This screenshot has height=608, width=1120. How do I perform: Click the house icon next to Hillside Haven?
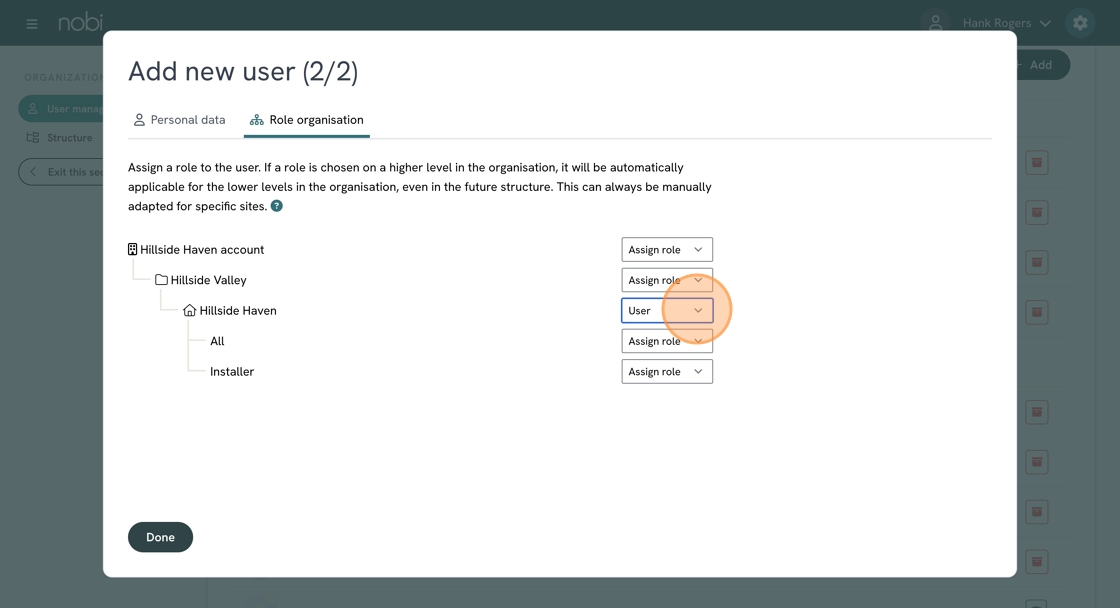pyautogui.click(x=189, y=311)
